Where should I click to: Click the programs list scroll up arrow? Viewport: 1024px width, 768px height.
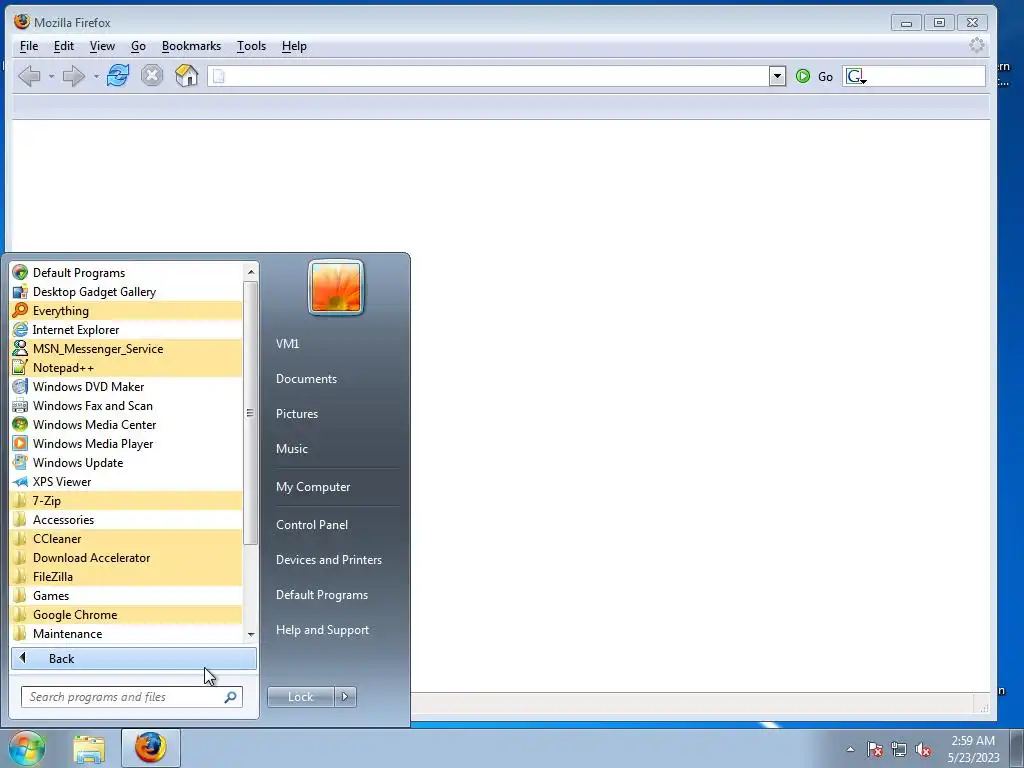click(x=251, y=272)
